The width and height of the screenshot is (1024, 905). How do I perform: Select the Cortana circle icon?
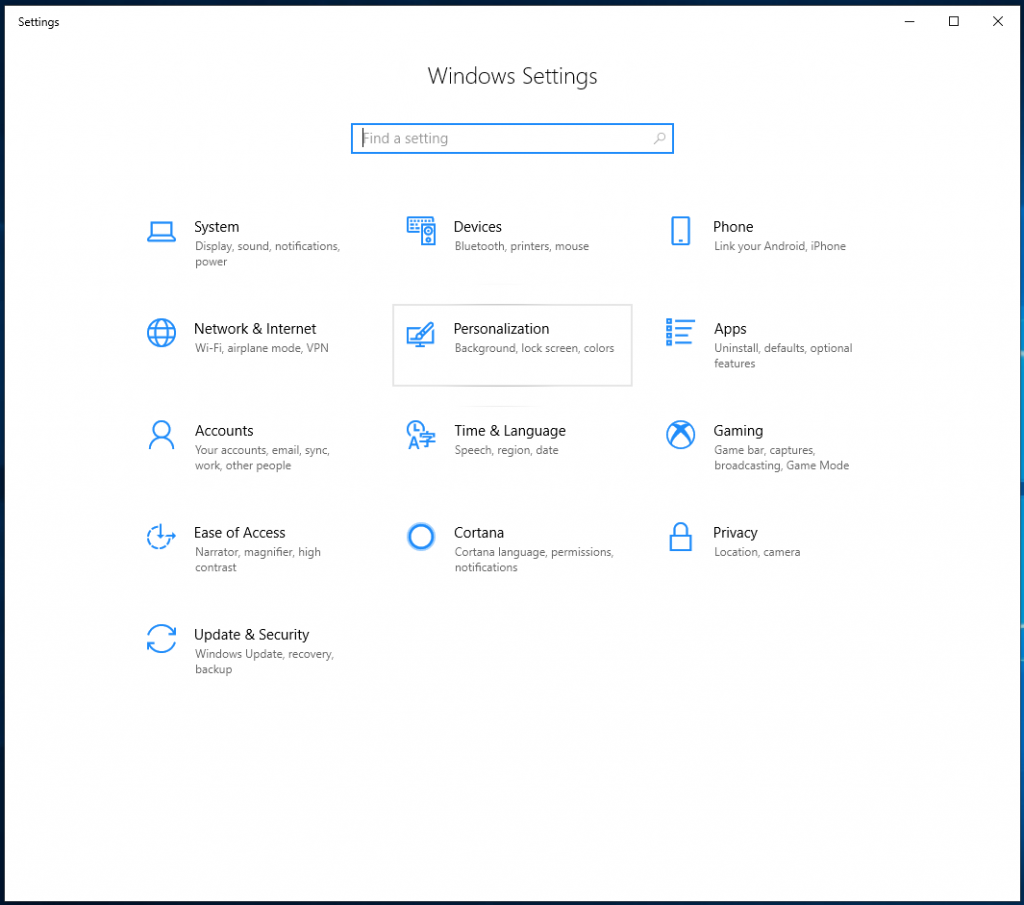coord(421,537)
